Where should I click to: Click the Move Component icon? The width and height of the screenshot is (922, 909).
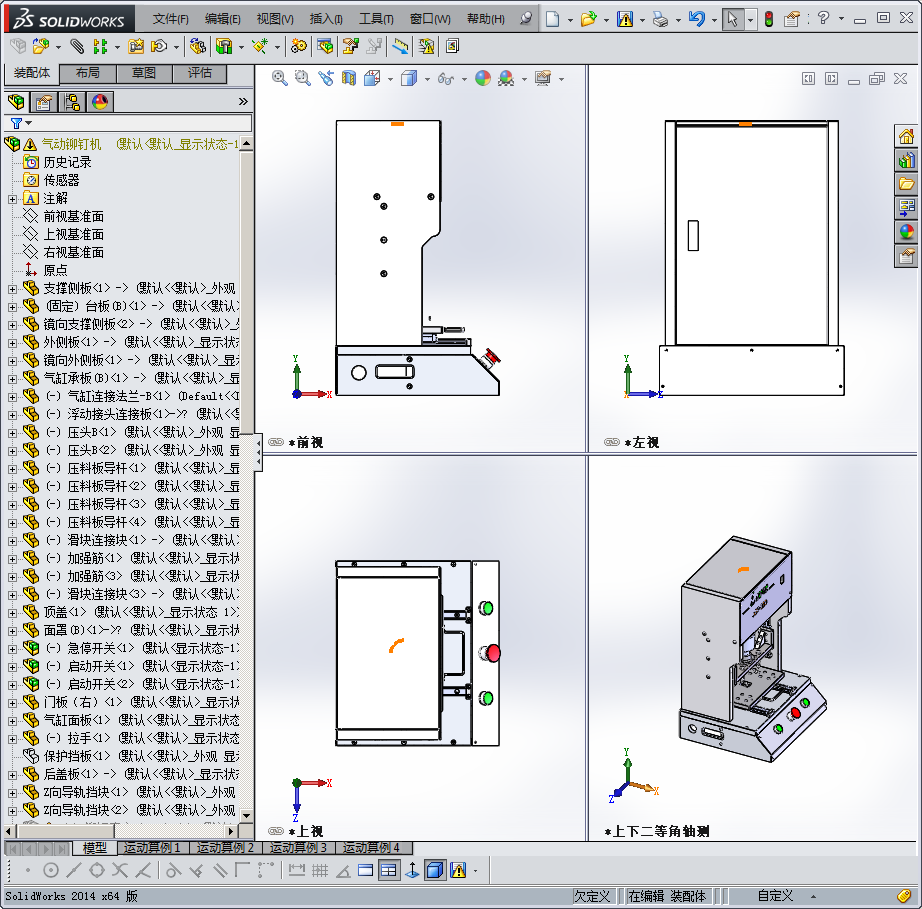[159, 46]
